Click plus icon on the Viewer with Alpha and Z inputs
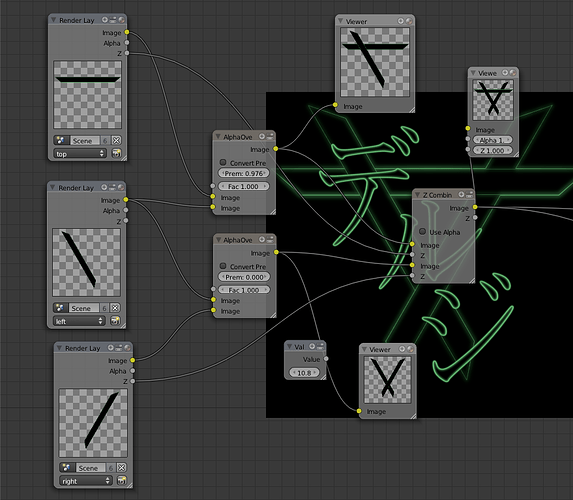This screenshot has height=500, width=573. pos(505,72)
